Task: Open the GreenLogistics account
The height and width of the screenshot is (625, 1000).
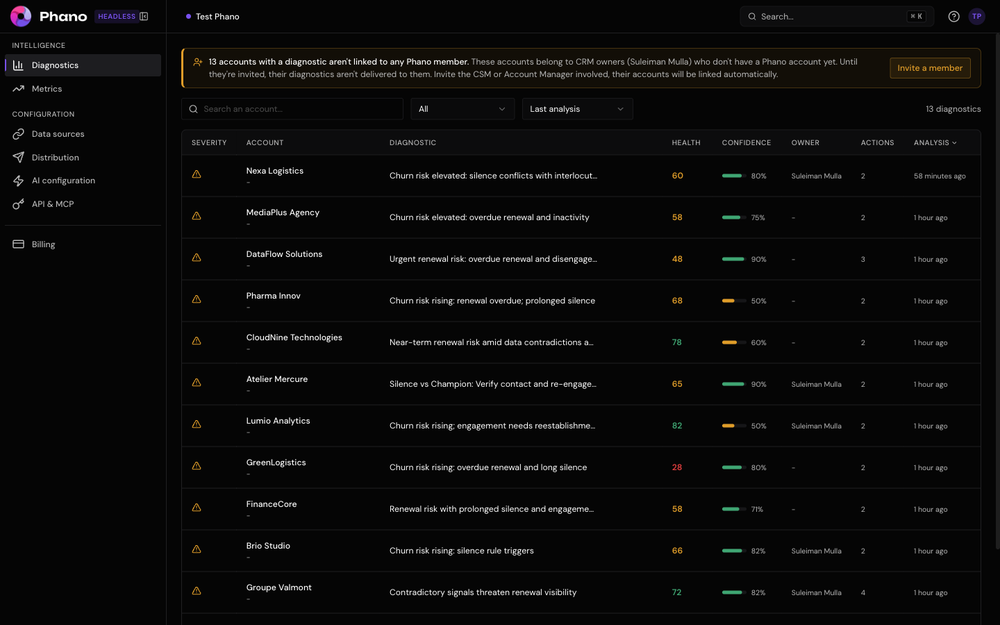Action: pyautogui.click(x=276, y=462)
